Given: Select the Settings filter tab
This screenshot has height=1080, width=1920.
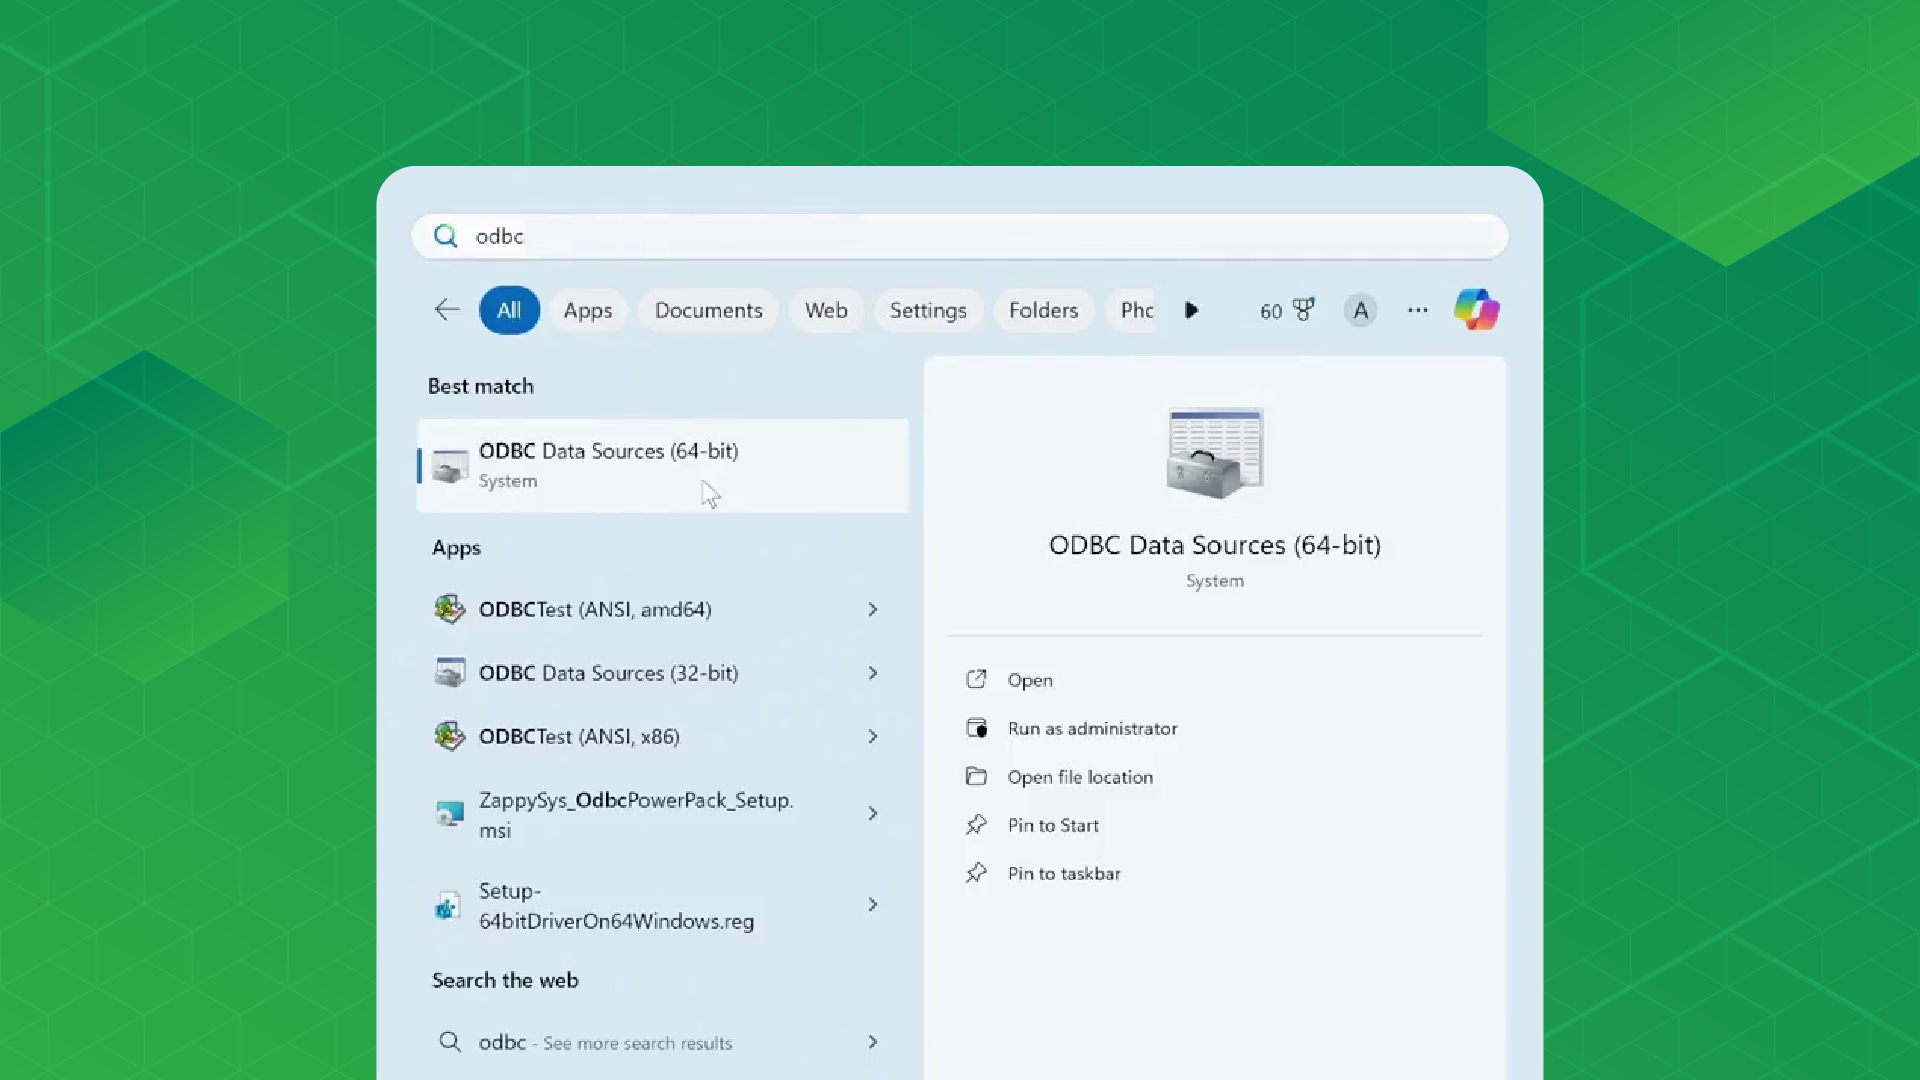Looking at the screenshot, I should pyautogui.click(x=927, y=311).
